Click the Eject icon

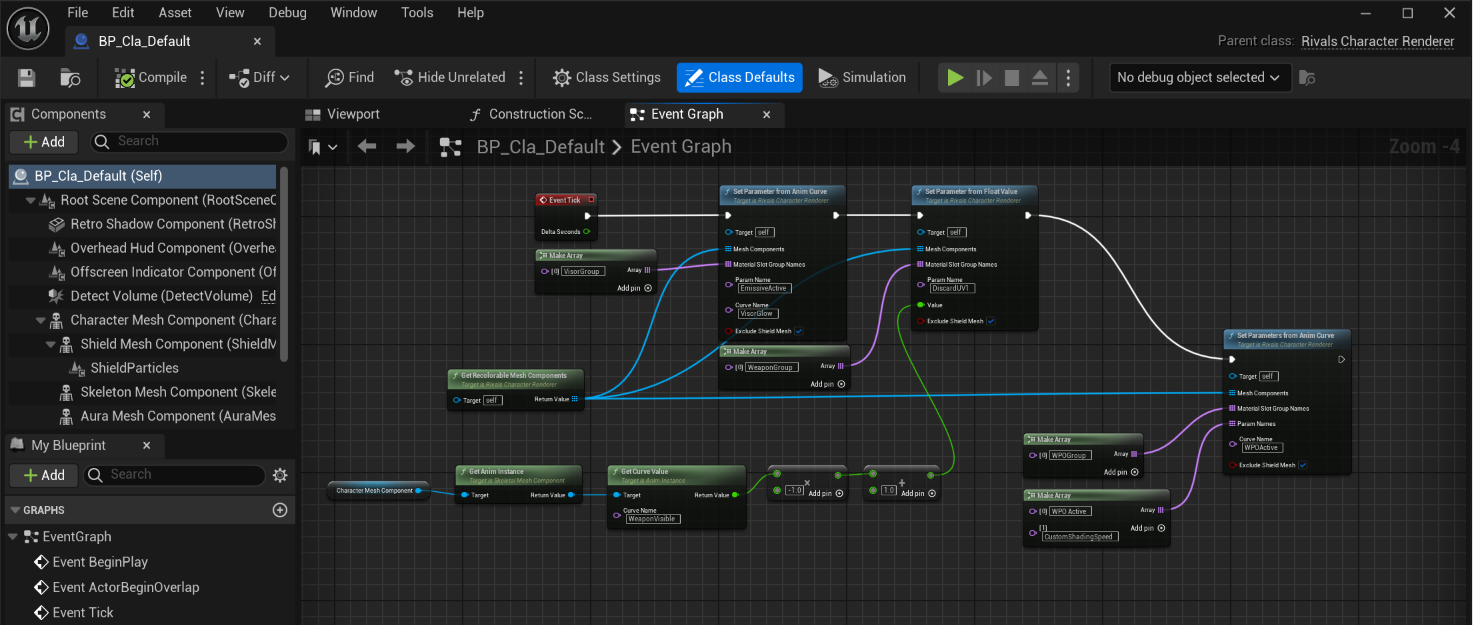click(1040, 77)
